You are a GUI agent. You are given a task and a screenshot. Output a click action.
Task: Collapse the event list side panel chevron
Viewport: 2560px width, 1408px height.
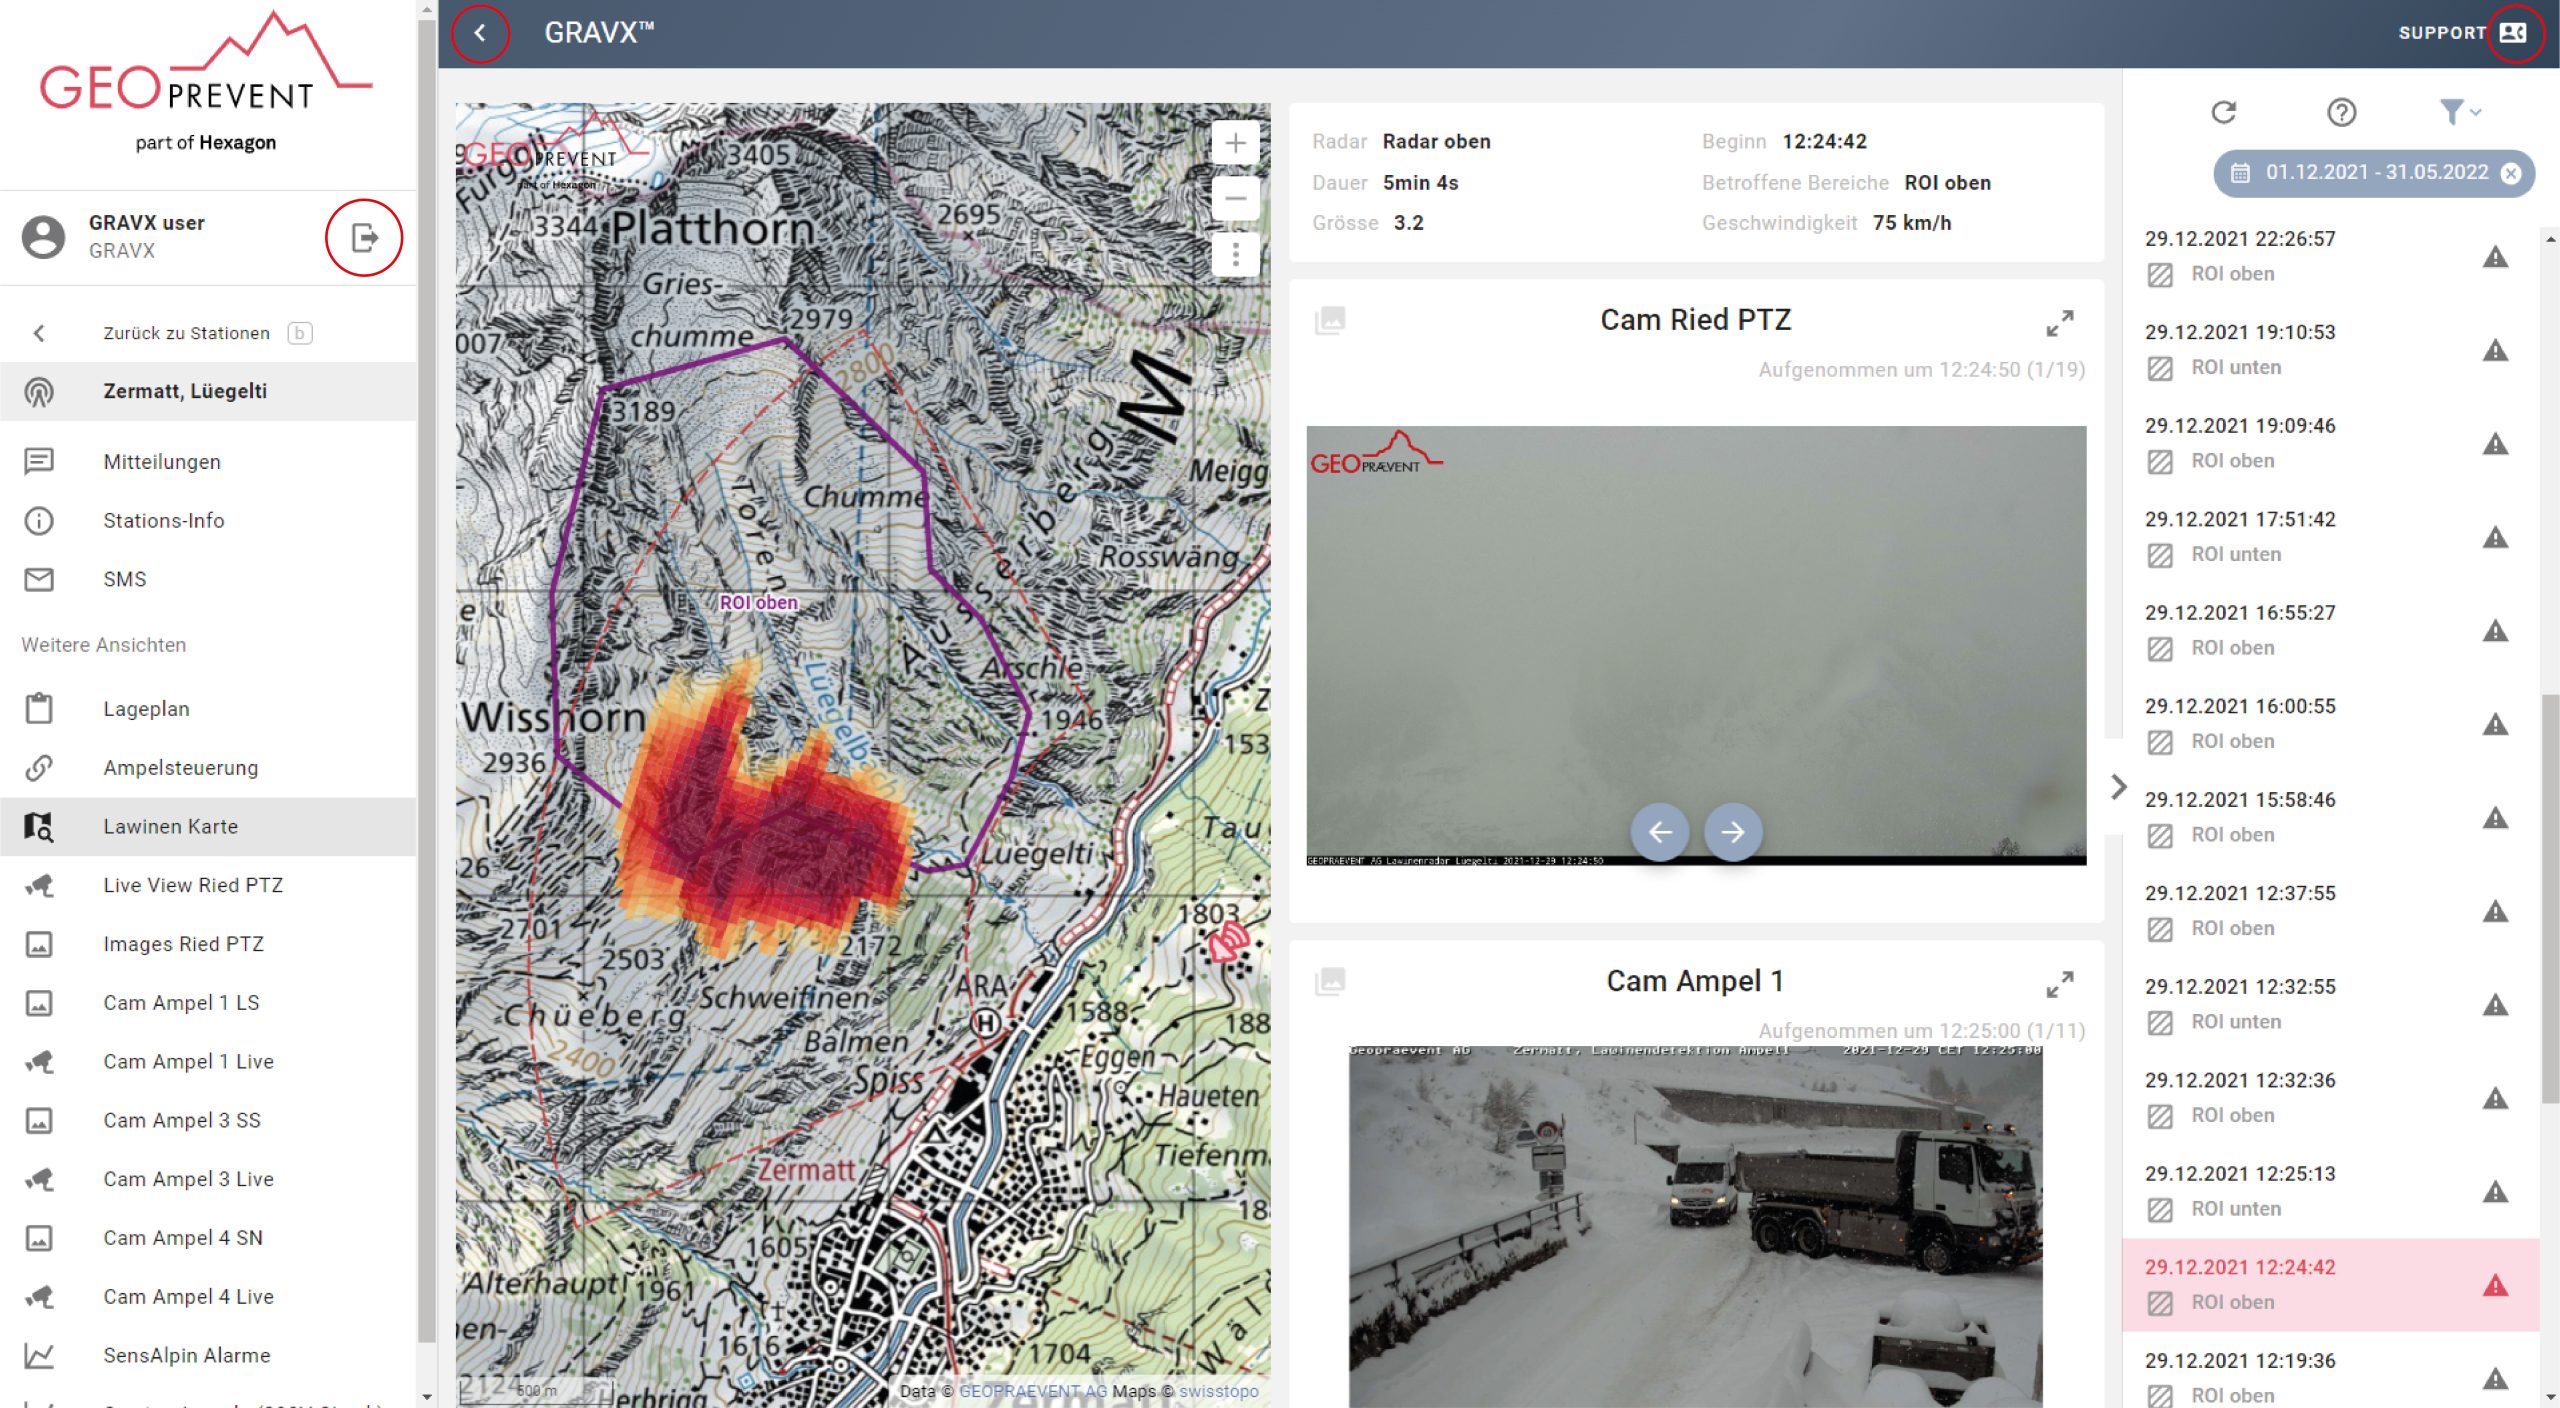click(x=2118, y=787)
